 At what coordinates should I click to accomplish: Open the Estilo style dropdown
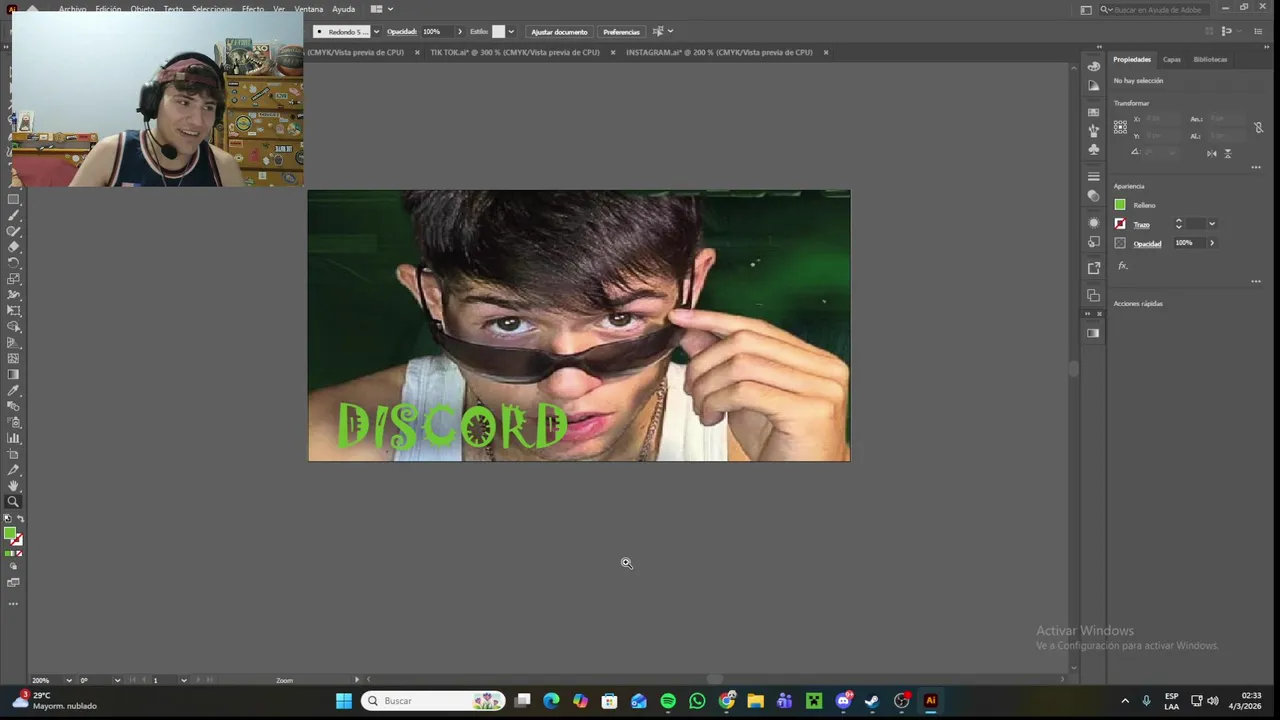coord(511,32)
